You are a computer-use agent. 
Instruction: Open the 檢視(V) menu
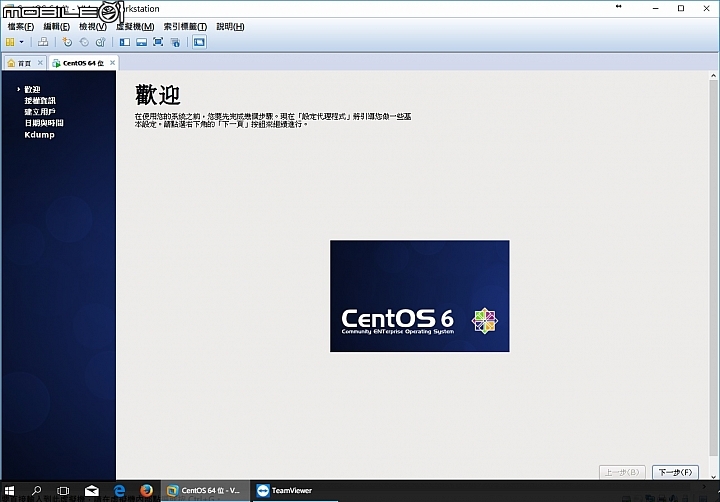pyautogui.click(x=93, y=27)
